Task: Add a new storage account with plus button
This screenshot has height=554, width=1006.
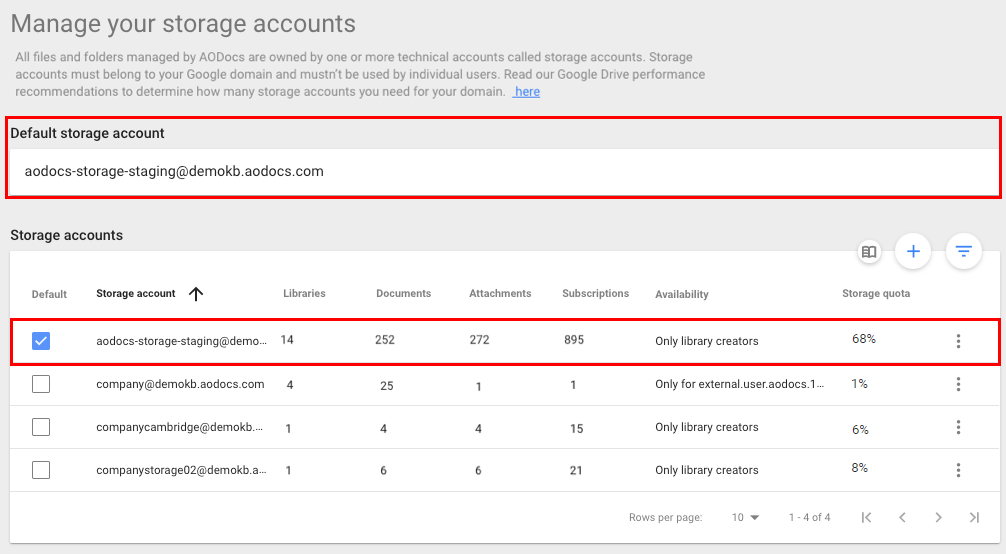Action: pyautogui.click(x=912, y=251)
